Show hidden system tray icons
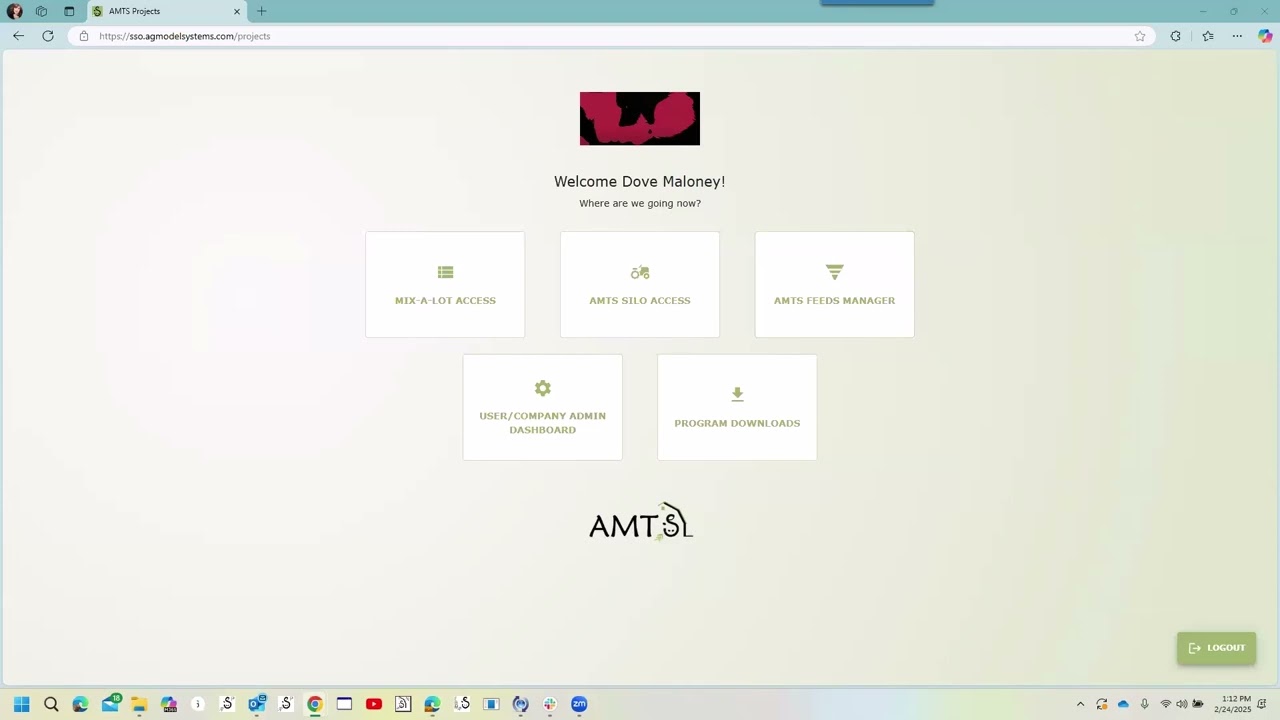 pos(1080,704)
